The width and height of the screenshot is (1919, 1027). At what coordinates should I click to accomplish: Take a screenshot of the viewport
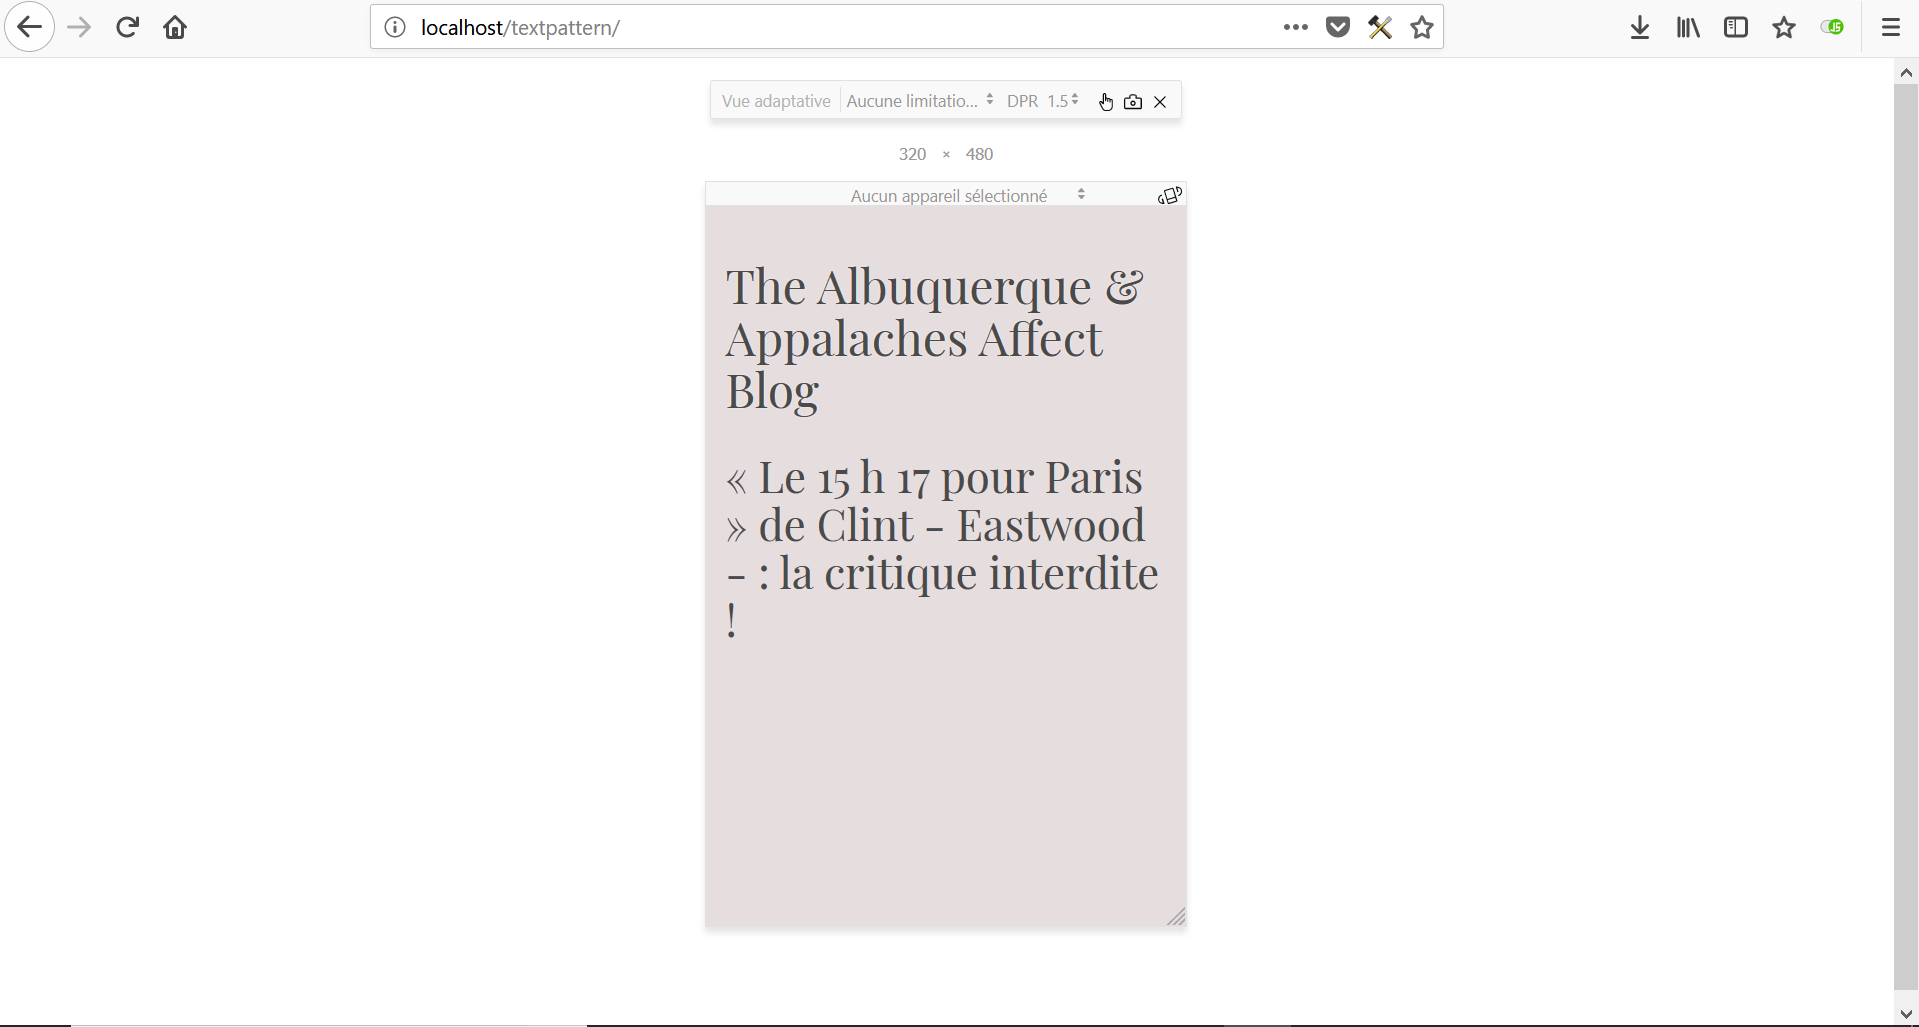1133,101
